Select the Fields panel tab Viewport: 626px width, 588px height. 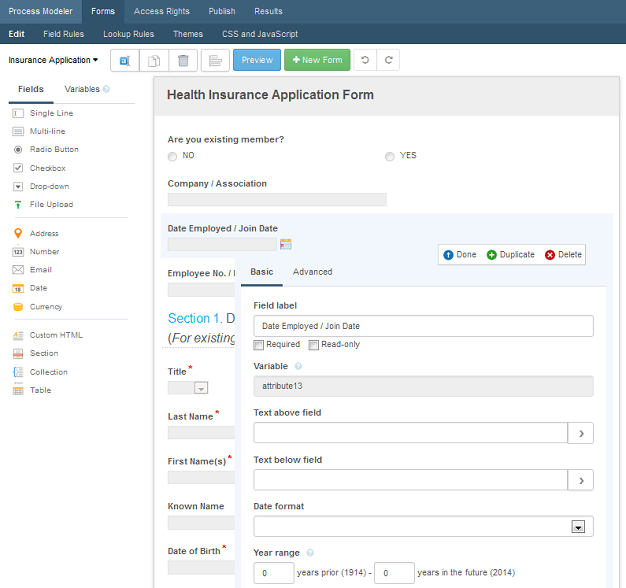coord(31,89)
